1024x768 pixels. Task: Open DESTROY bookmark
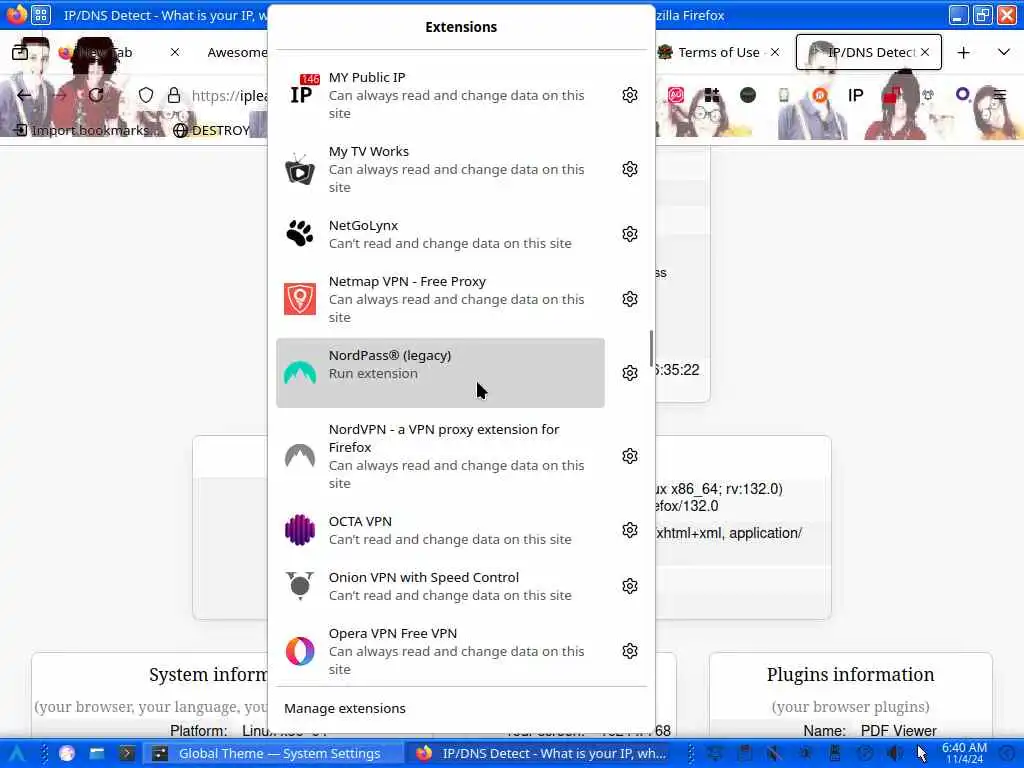point(212,130)
